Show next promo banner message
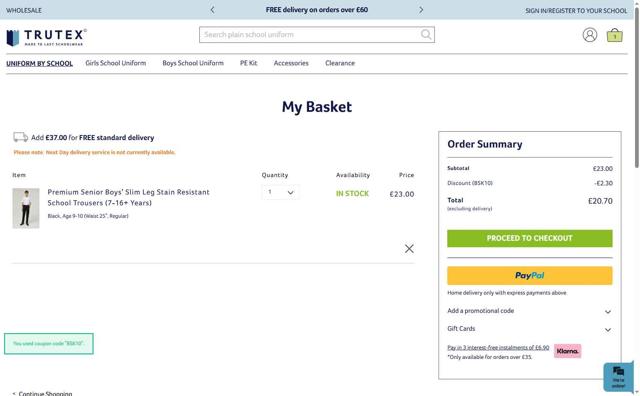Viewport: 640px width, 396px height. [421, 10]
